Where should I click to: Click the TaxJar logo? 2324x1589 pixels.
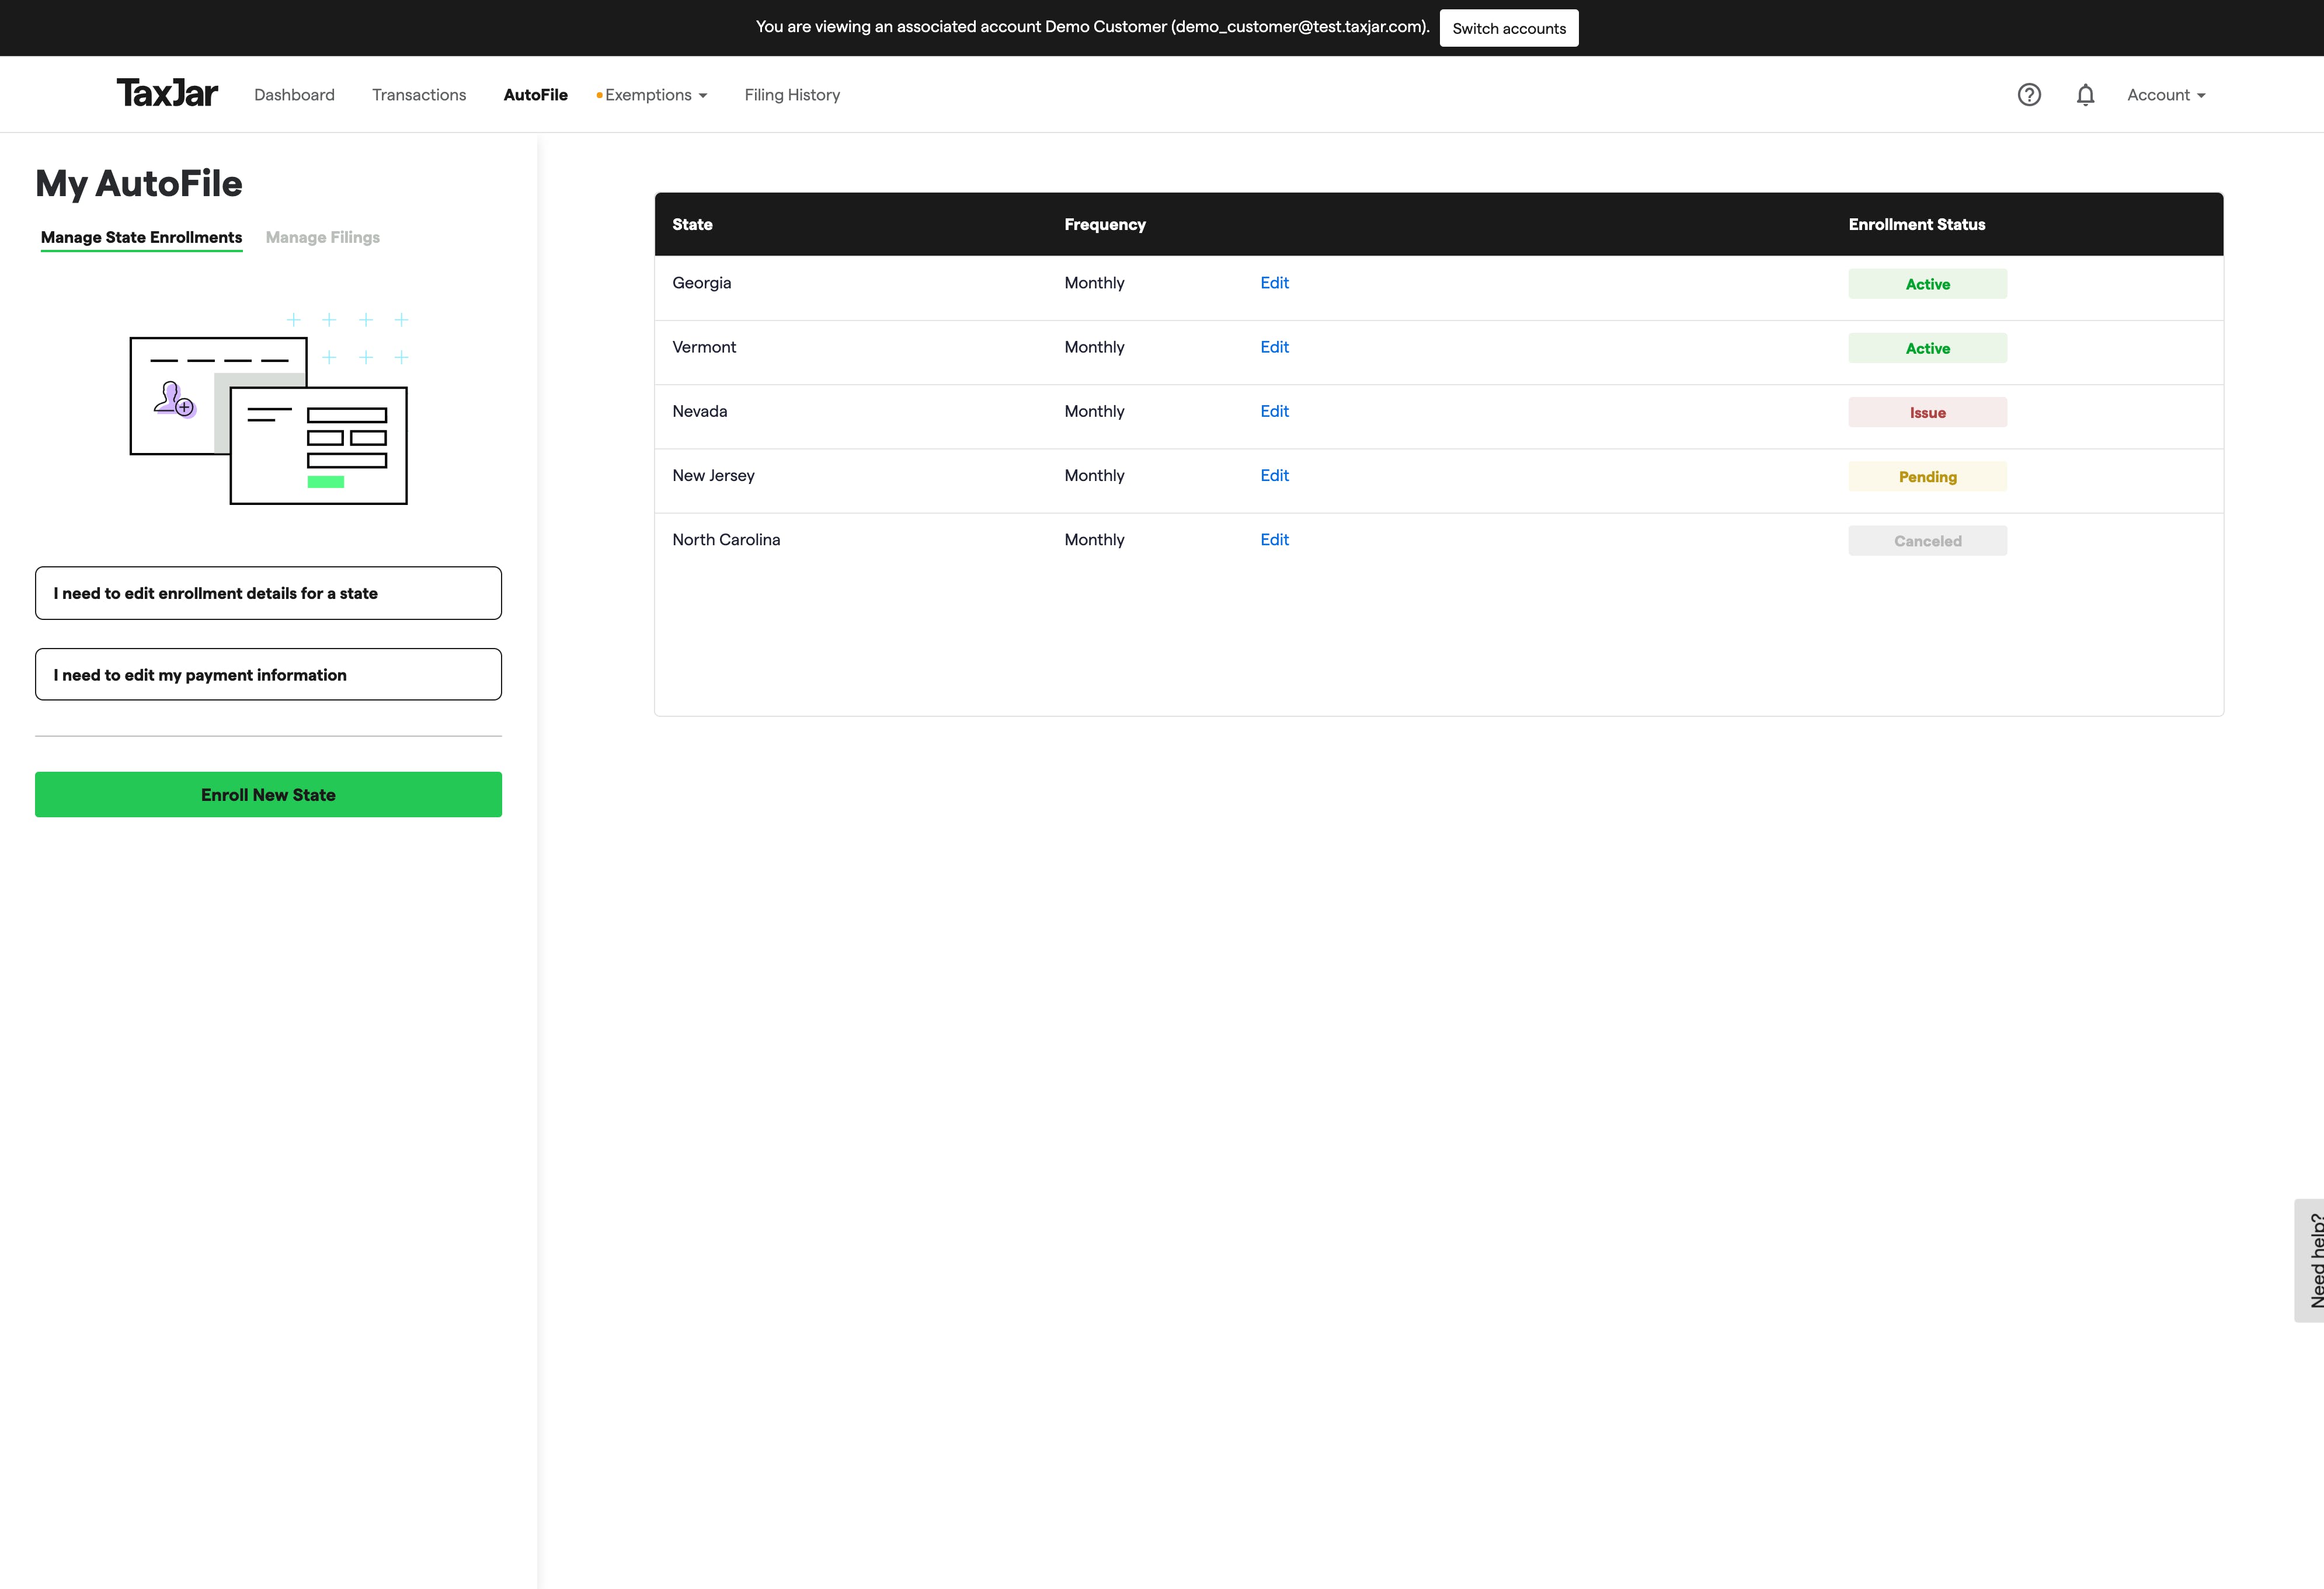pos(167,93)
